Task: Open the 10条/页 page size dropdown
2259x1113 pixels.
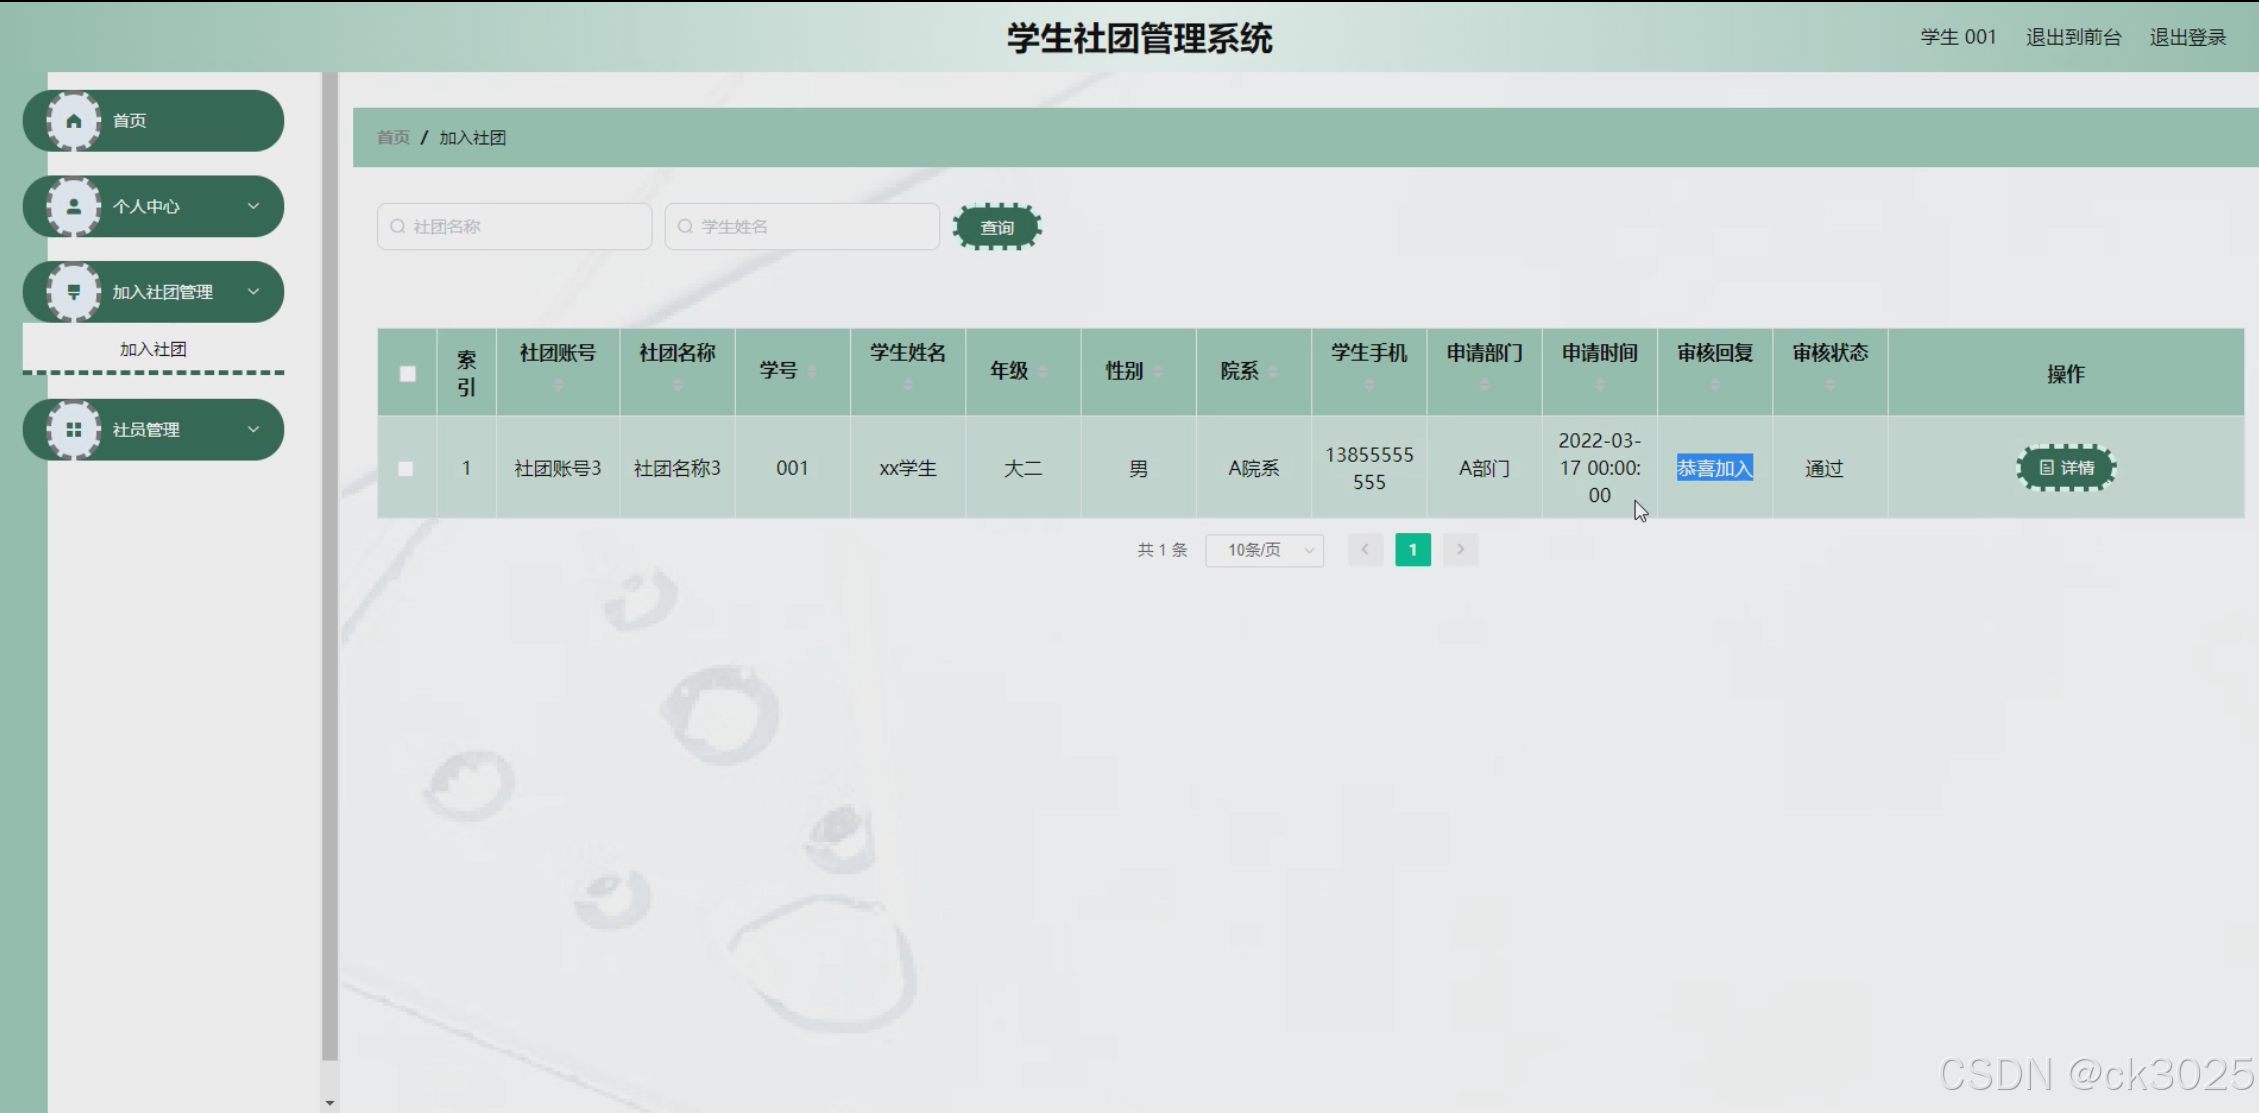Action: pos(1264,550)
